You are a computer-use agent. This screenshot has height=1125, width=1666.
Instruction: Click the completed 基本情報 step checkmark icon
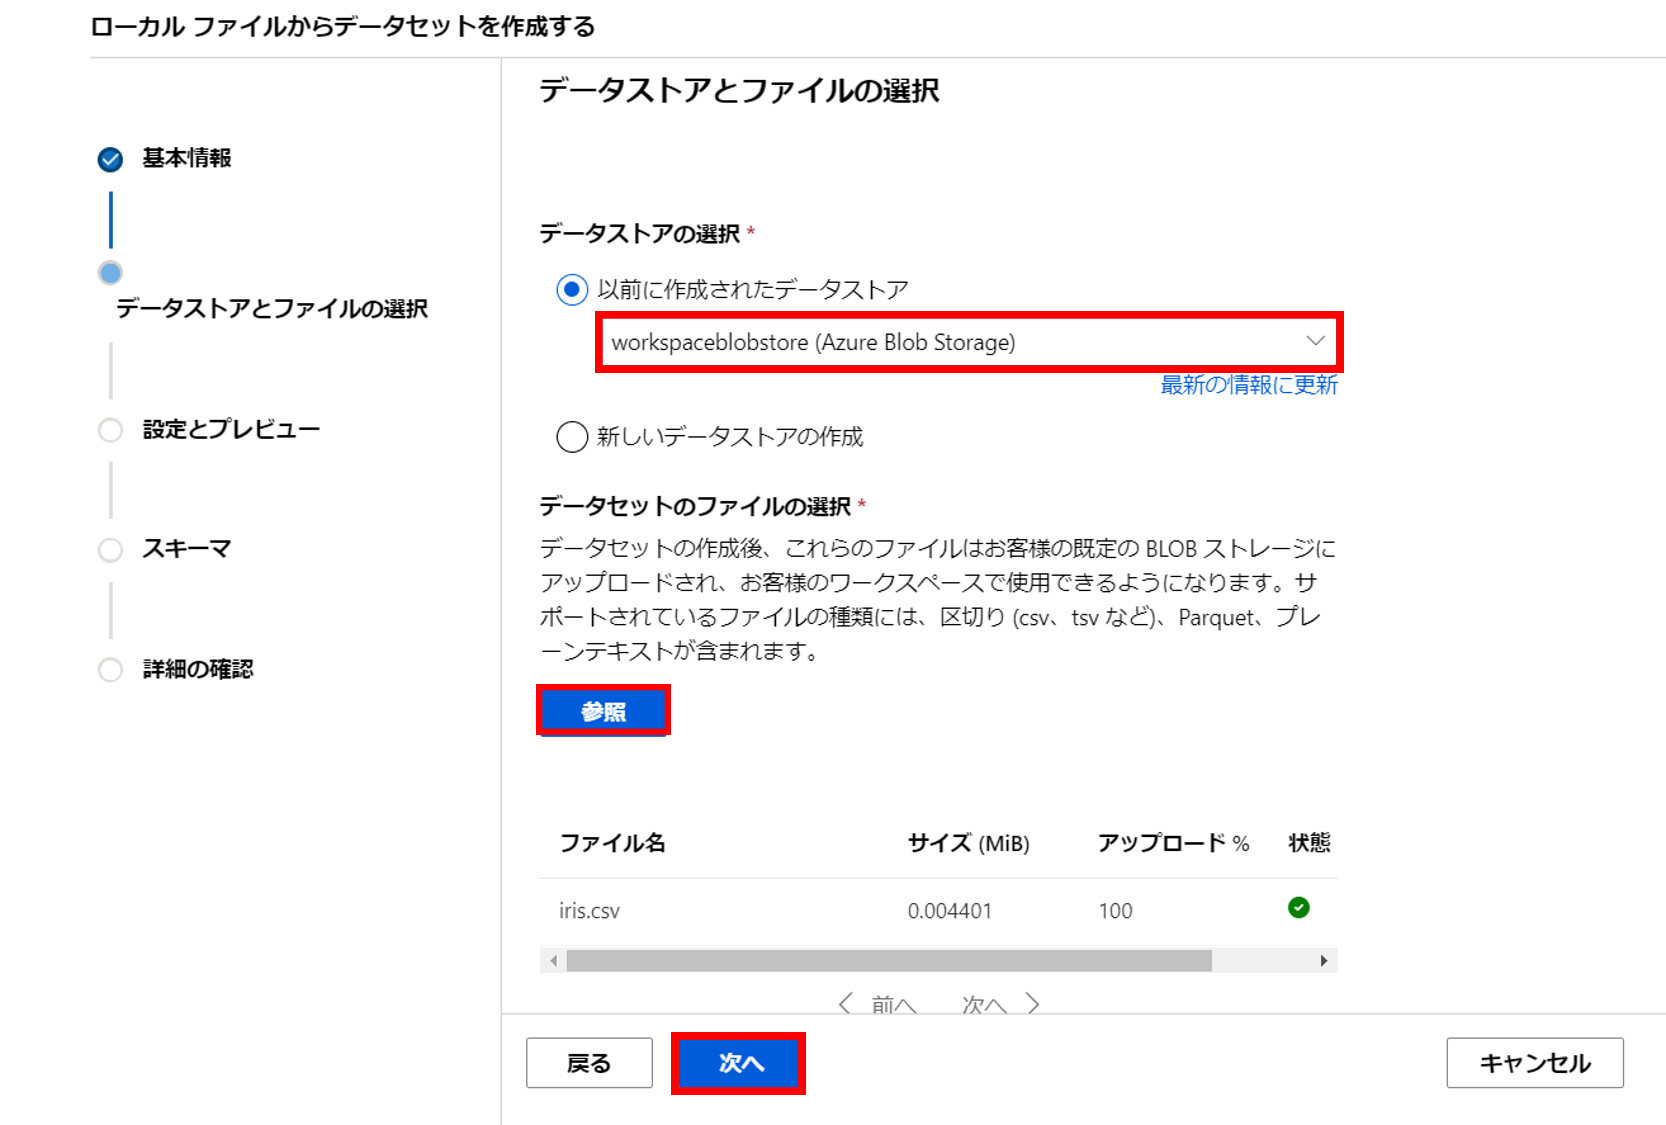tap(110, 159)
